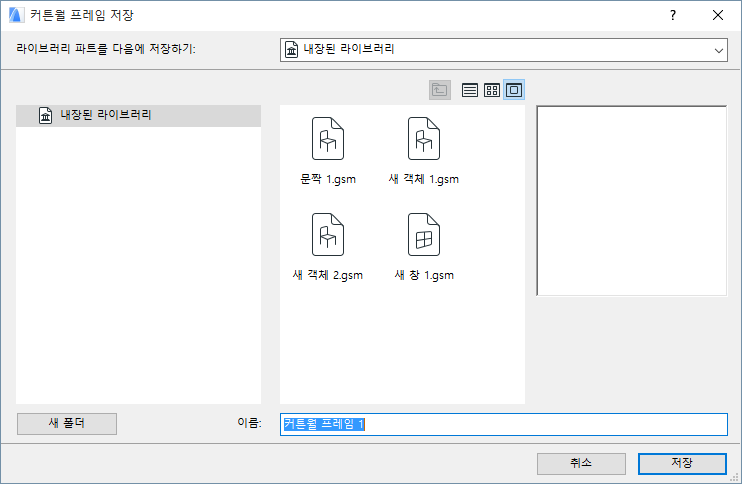The image size is (742, 484).
Task: Select large icons view button
Action: tap(514, 90)
